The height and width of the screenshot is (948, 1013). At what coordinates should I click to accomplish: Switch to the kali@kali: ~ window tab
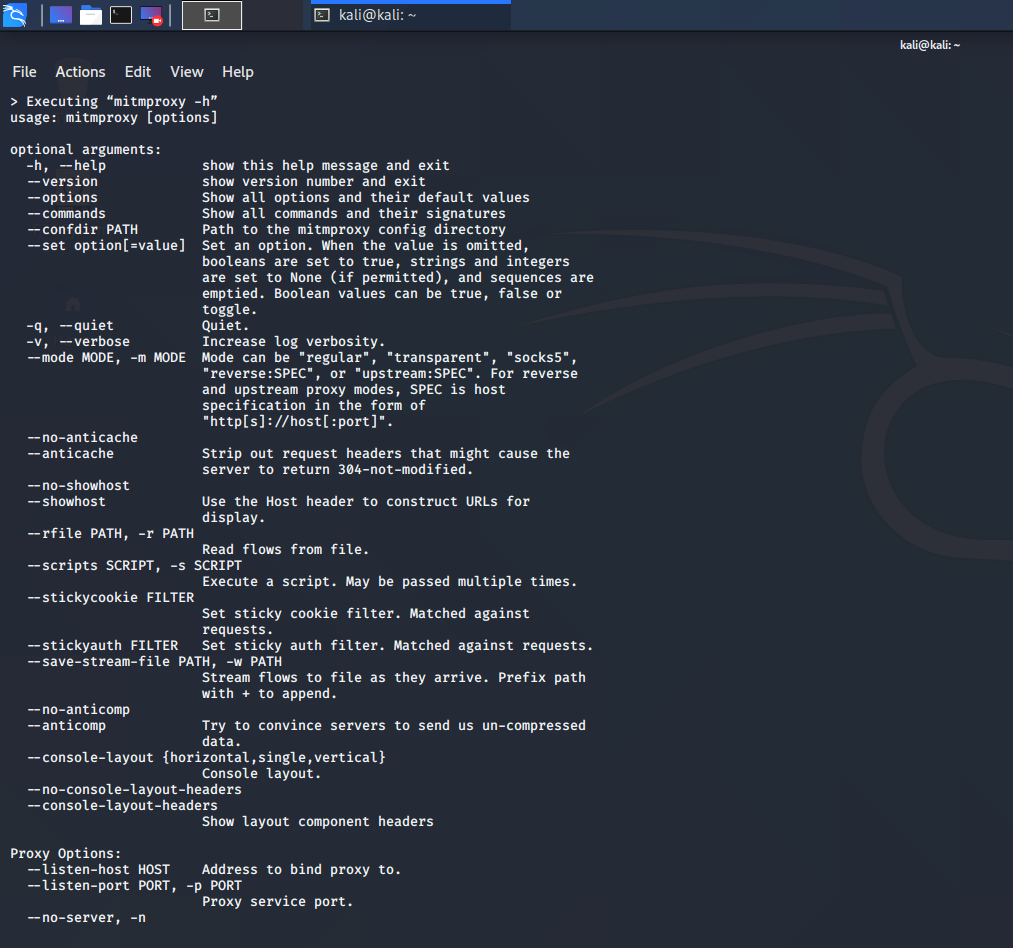click(410, 16)
